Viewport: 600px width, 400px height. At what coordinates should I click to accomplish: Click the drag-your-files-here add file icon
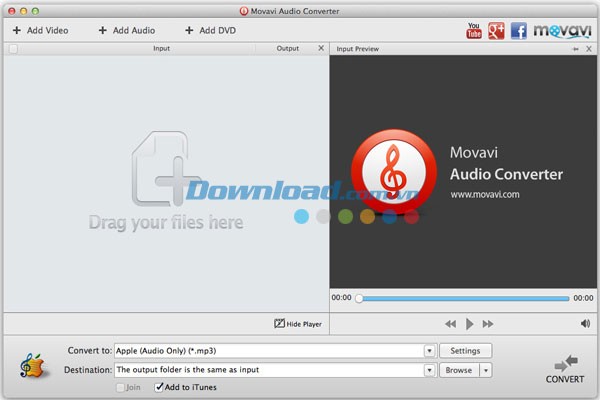click(166, 168)
